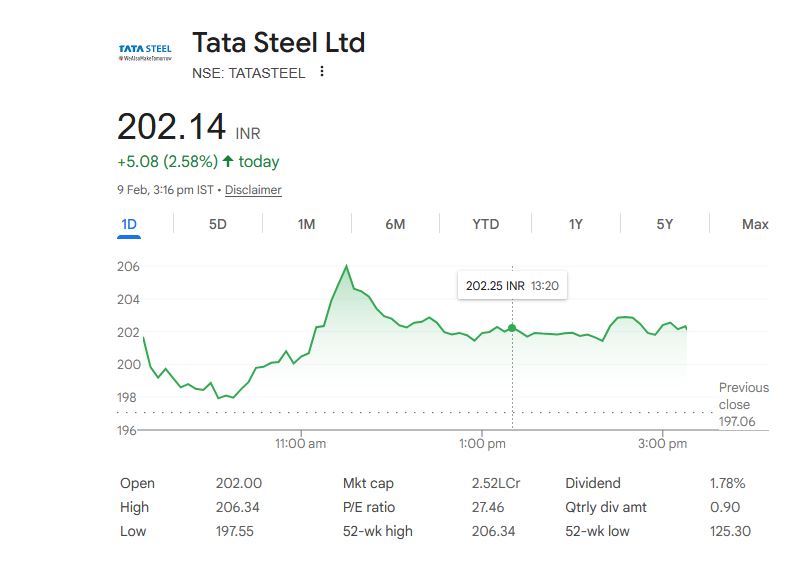The image size is (788, 576).
Task: Click the chart peak near 206
Action: point(346,266)
